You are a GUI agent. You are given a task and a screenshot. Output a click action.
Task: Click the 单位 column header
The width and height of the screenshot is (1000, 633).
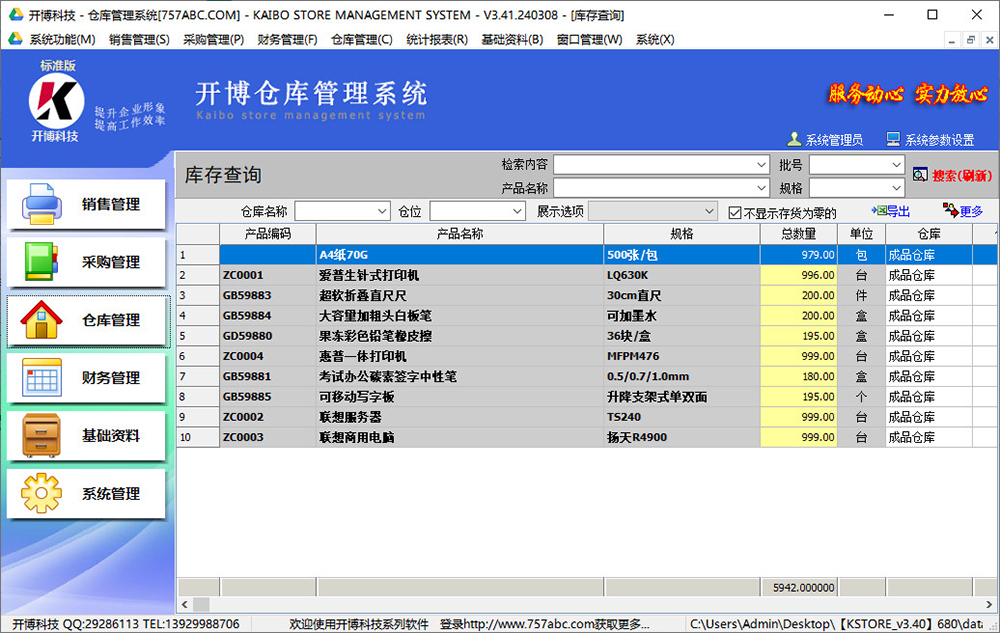coord(862,234)
